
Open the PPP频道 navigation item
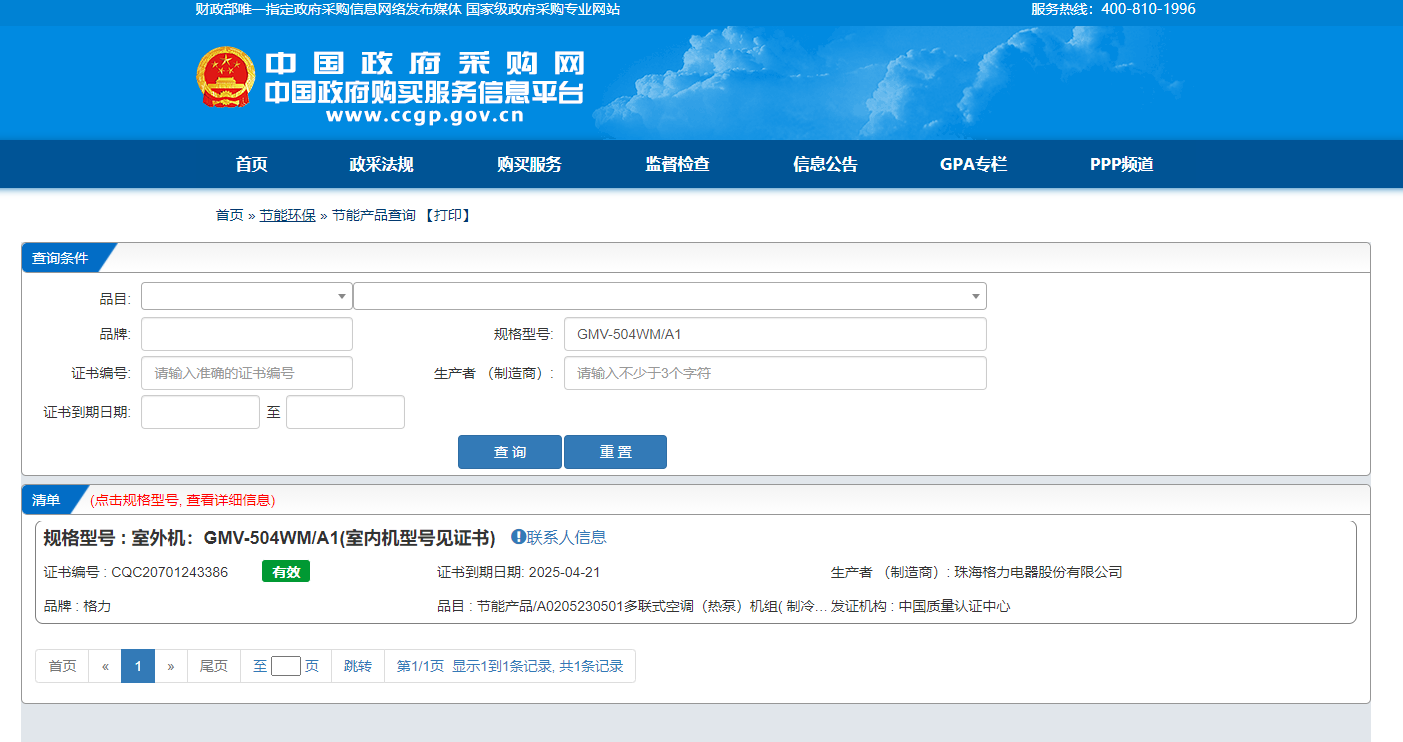pos(1122,165)
